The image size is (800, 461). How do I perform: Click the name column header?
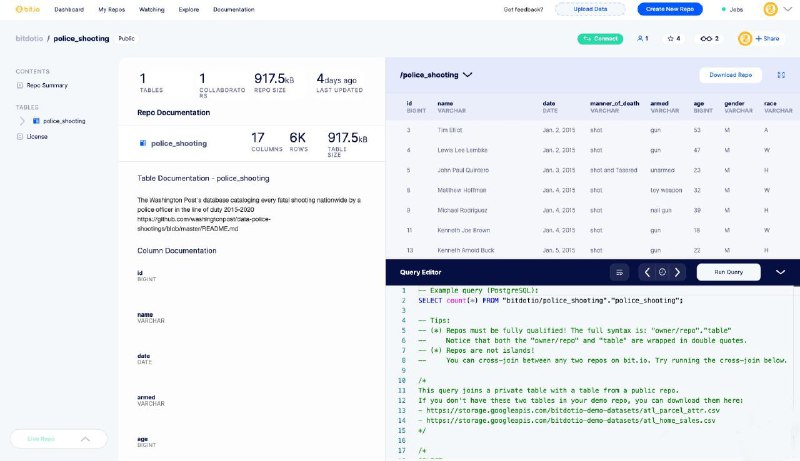452,107
